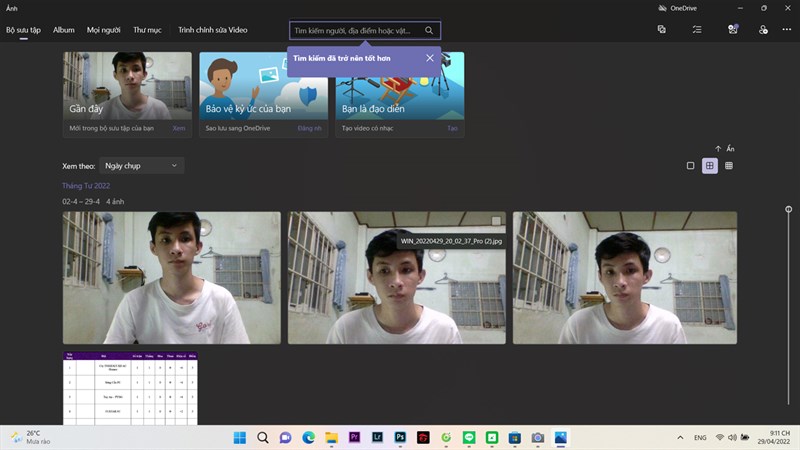Click the timeline scrollbar handle at right

coord(789,209)
